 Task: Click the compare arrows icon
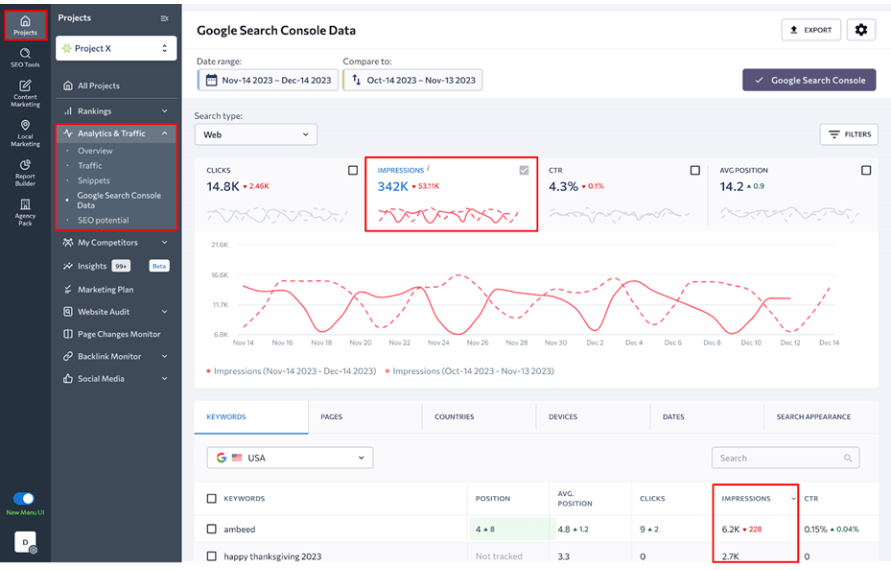pos(356,80)
